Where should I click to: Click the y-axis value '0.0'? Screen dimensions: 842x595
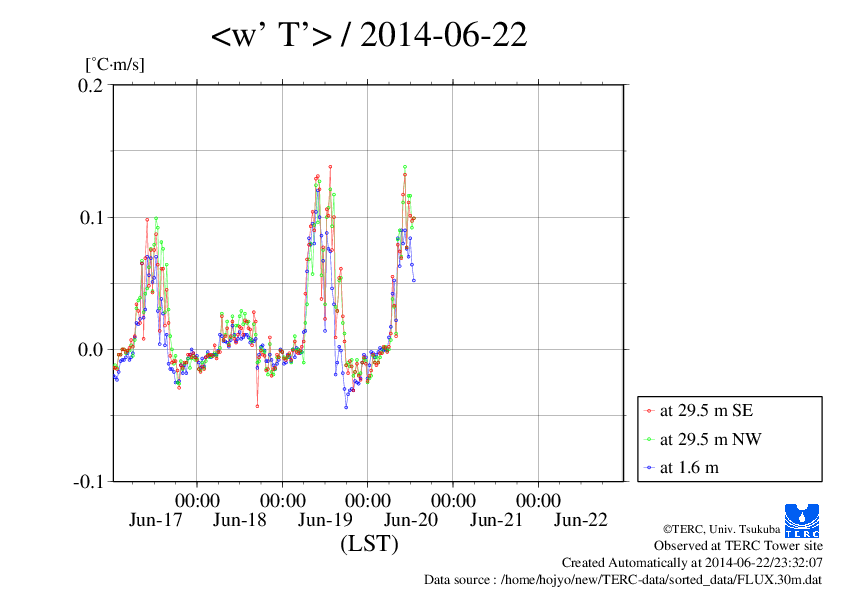[90, 350]
